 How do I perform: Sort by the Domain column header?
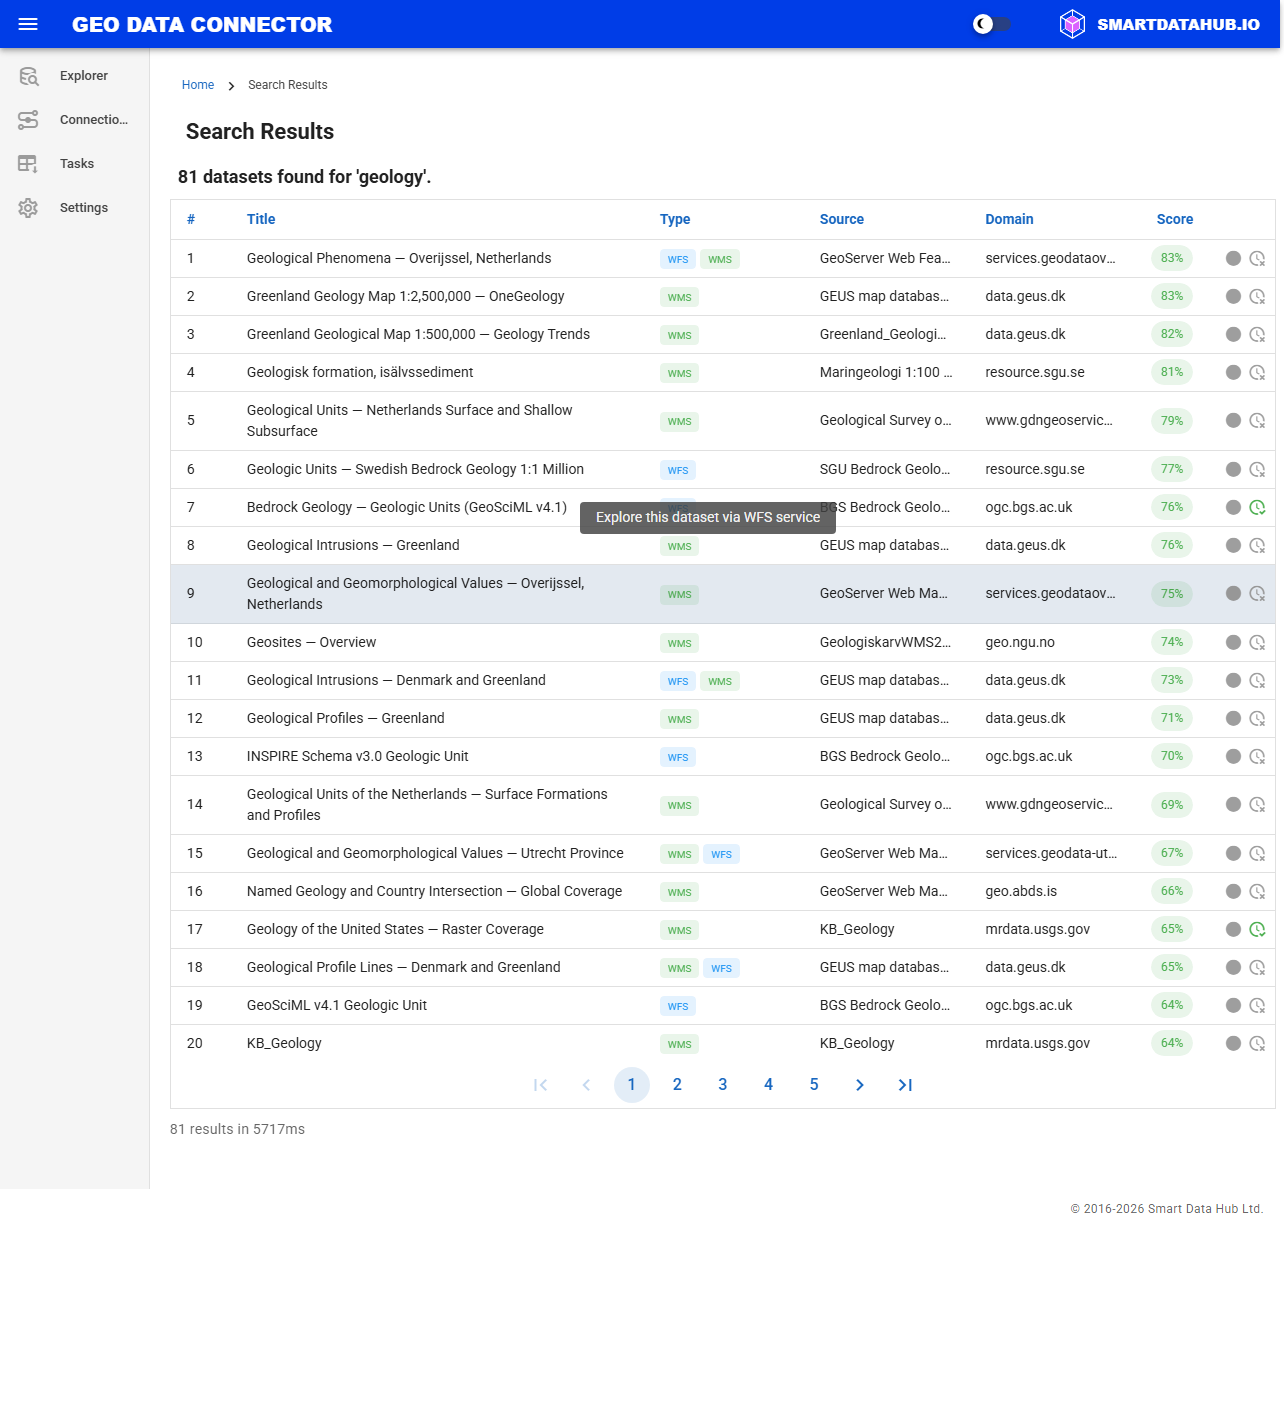click(x=1009, y=219)
